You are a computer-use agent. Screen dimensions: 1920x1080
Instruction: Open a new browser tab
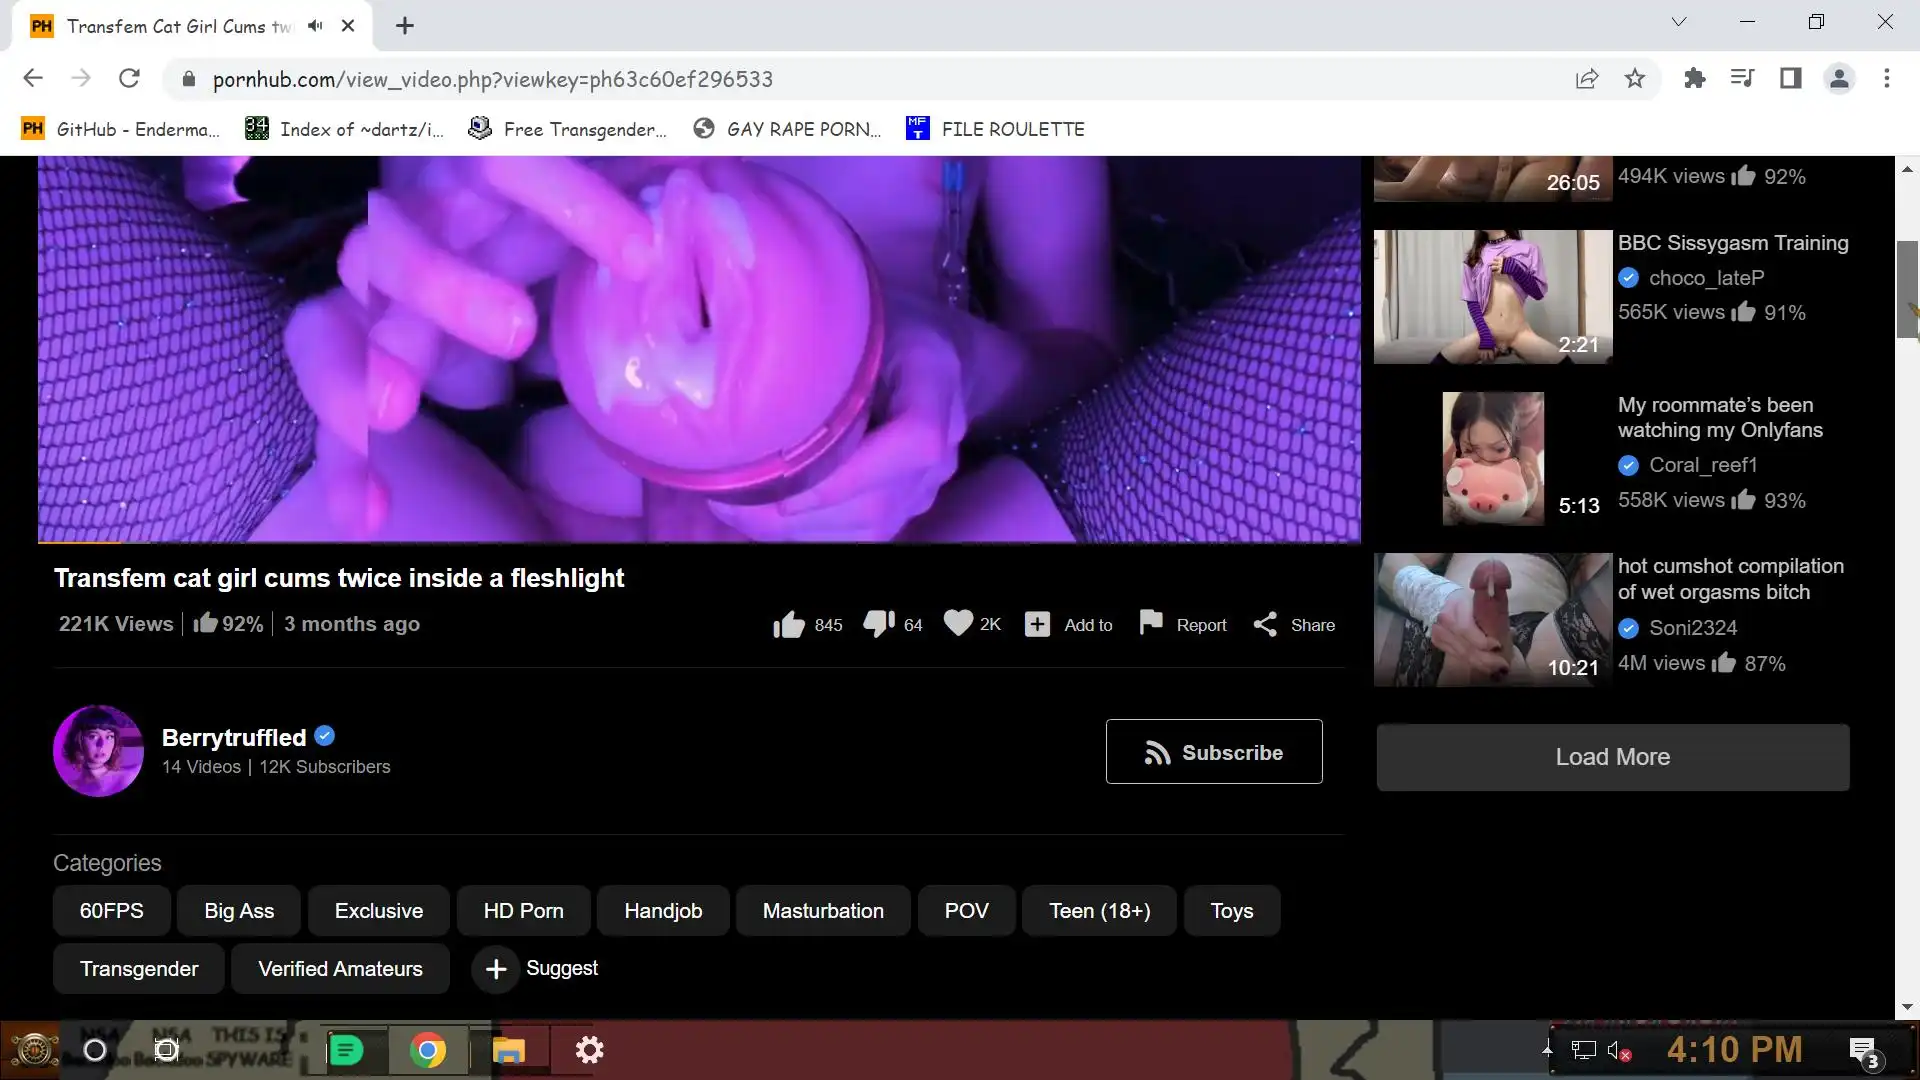point(405,26)
